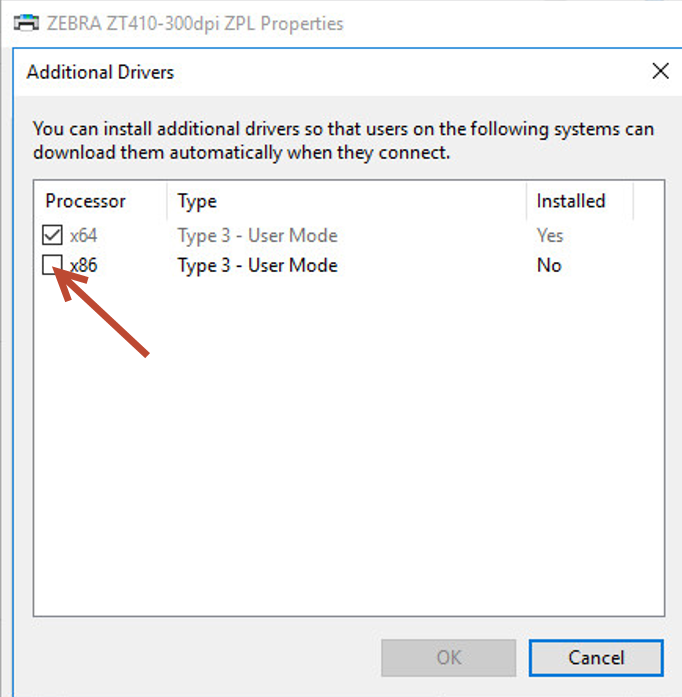
Task: Click the Type column header
Action: tap(197, 201)
